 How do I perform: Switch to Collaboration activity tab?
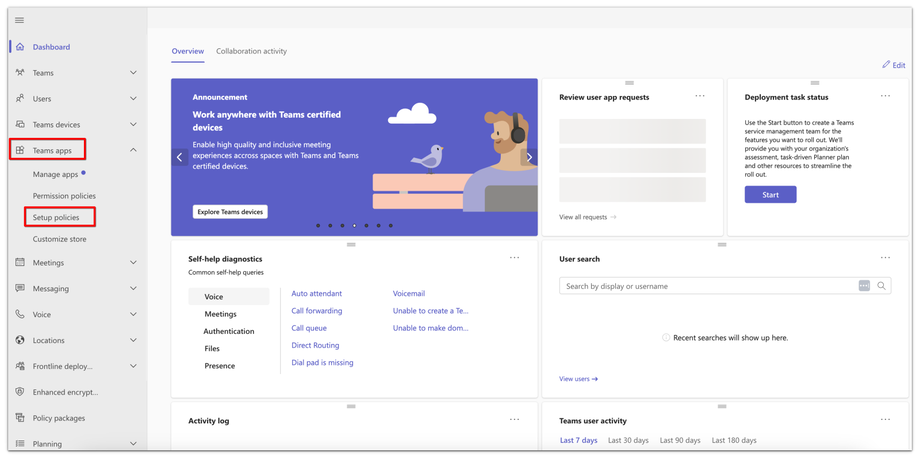coord(252,51)
